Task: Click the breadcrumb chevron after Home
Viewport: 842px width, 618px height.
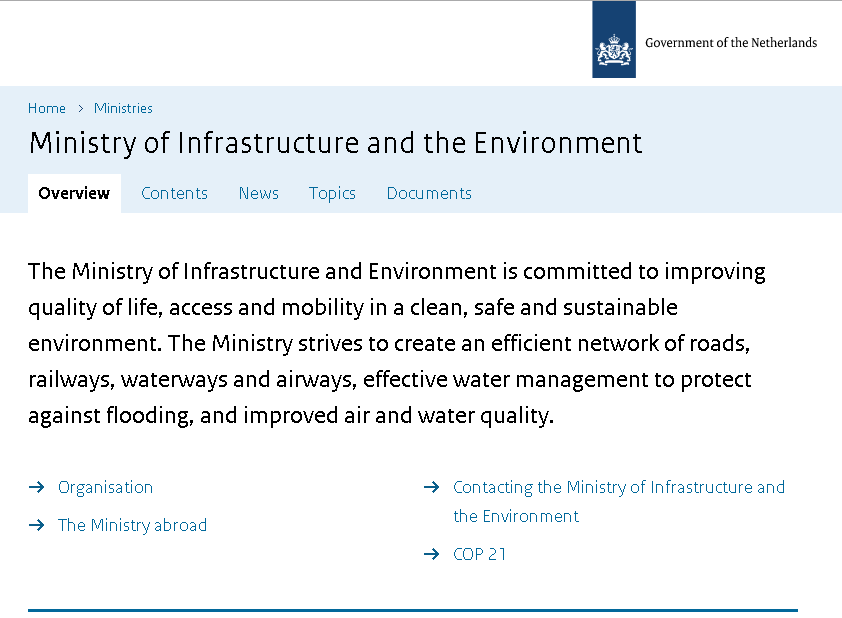Action: tap(81, 108)
